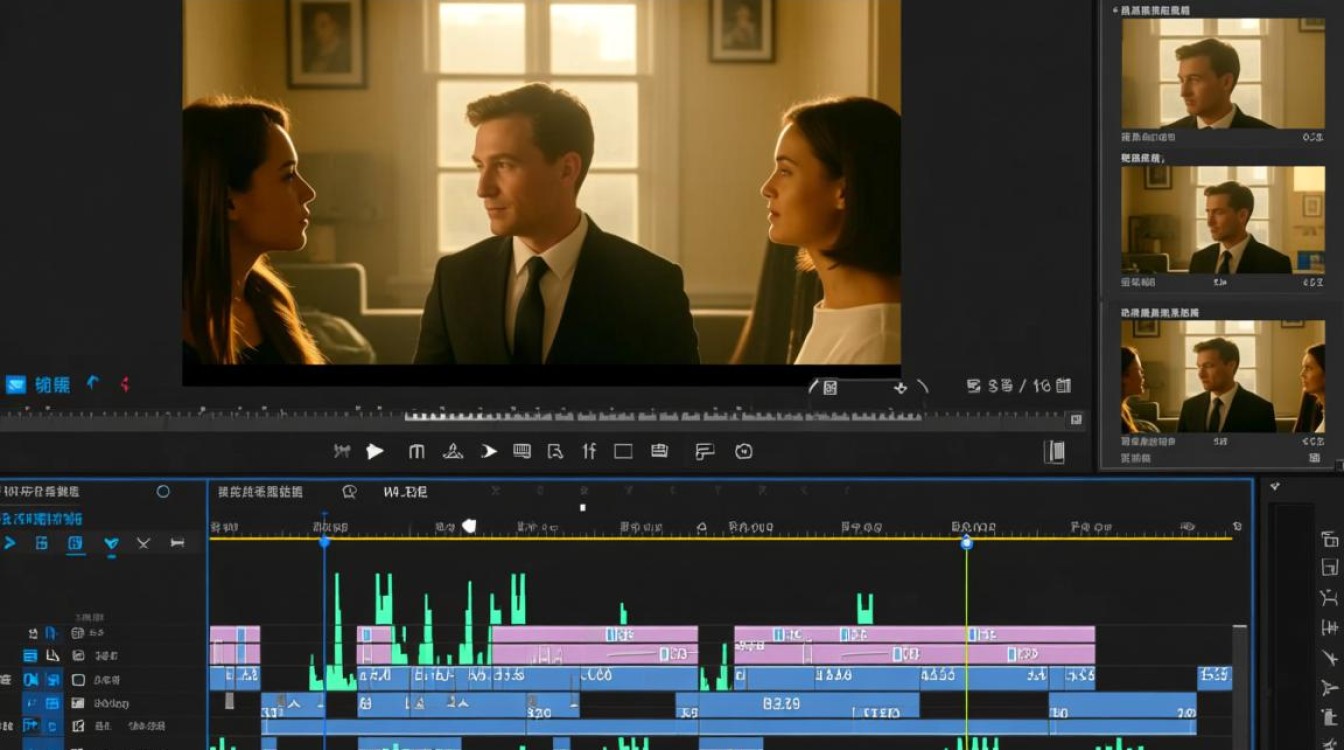Click the white X-shaped tool icon above track headers
The height and width of the screenshot is (750, 1344).
143,543
